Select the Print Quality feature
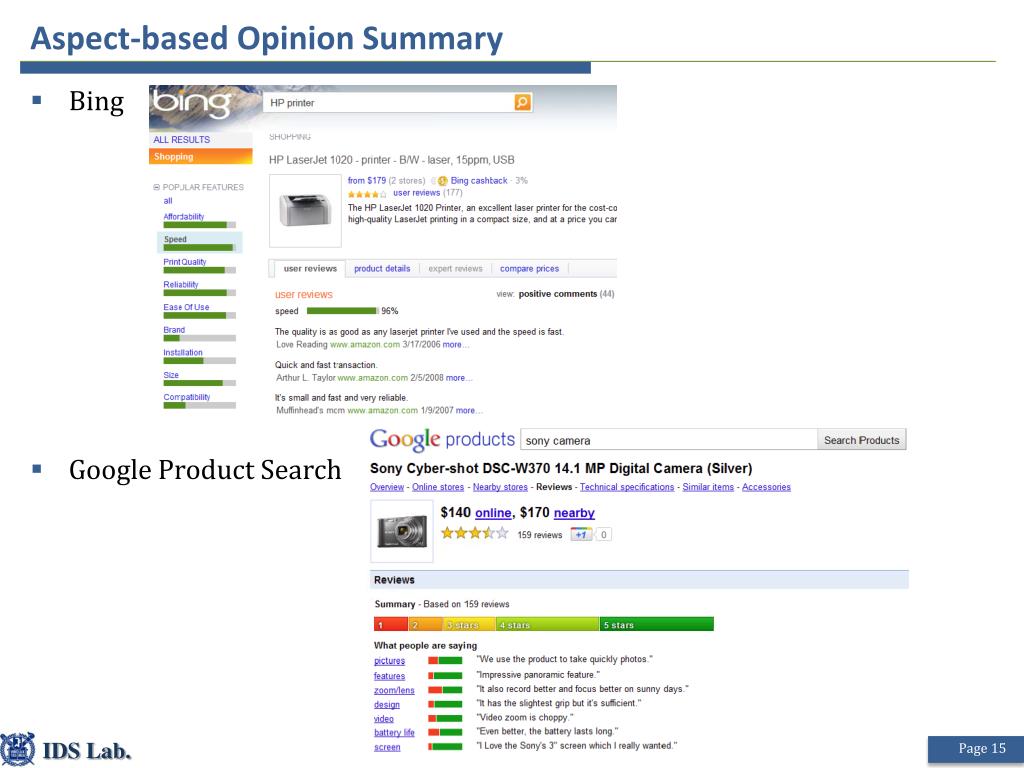The image size is (1024, 768). pos(185,262)
